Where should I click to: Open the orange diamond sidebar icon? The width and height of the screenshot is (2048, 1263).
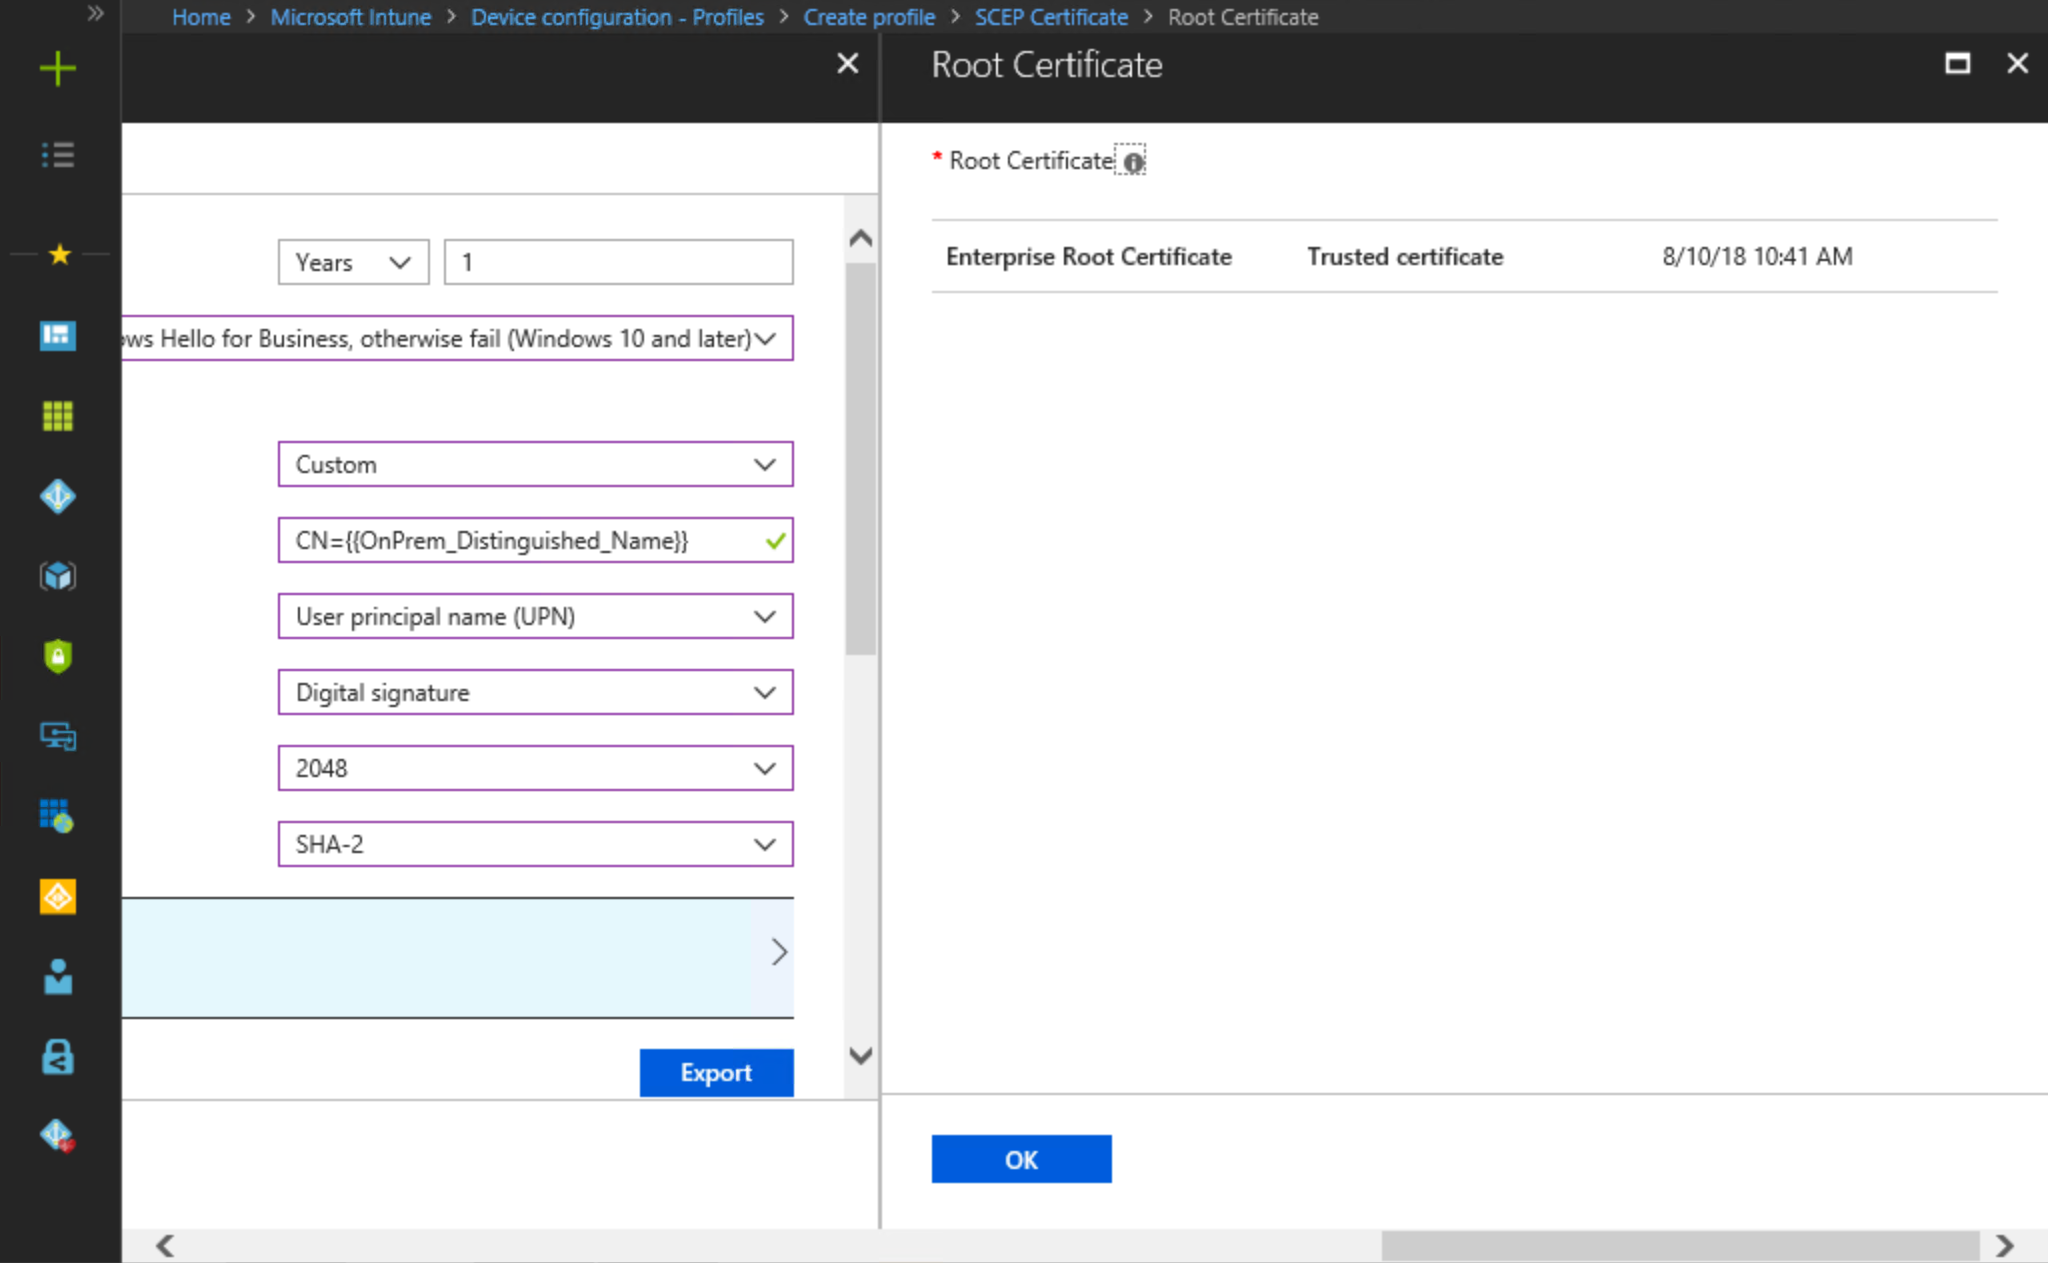click(58, 897)
